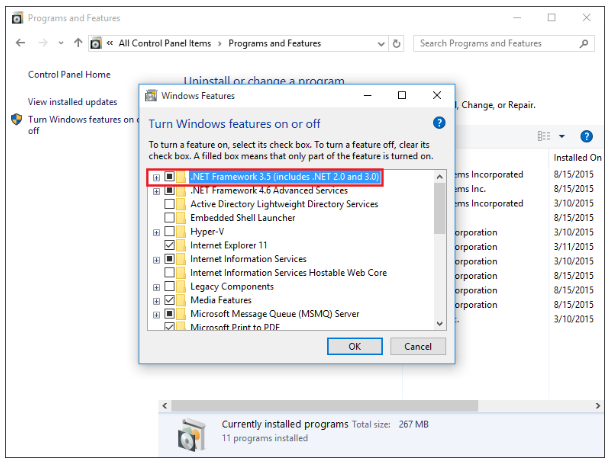The height and width of the screenshot is (467, 615).
Task: Click the Embedded Shell Launcher folder icon
Action: (181, 218)
